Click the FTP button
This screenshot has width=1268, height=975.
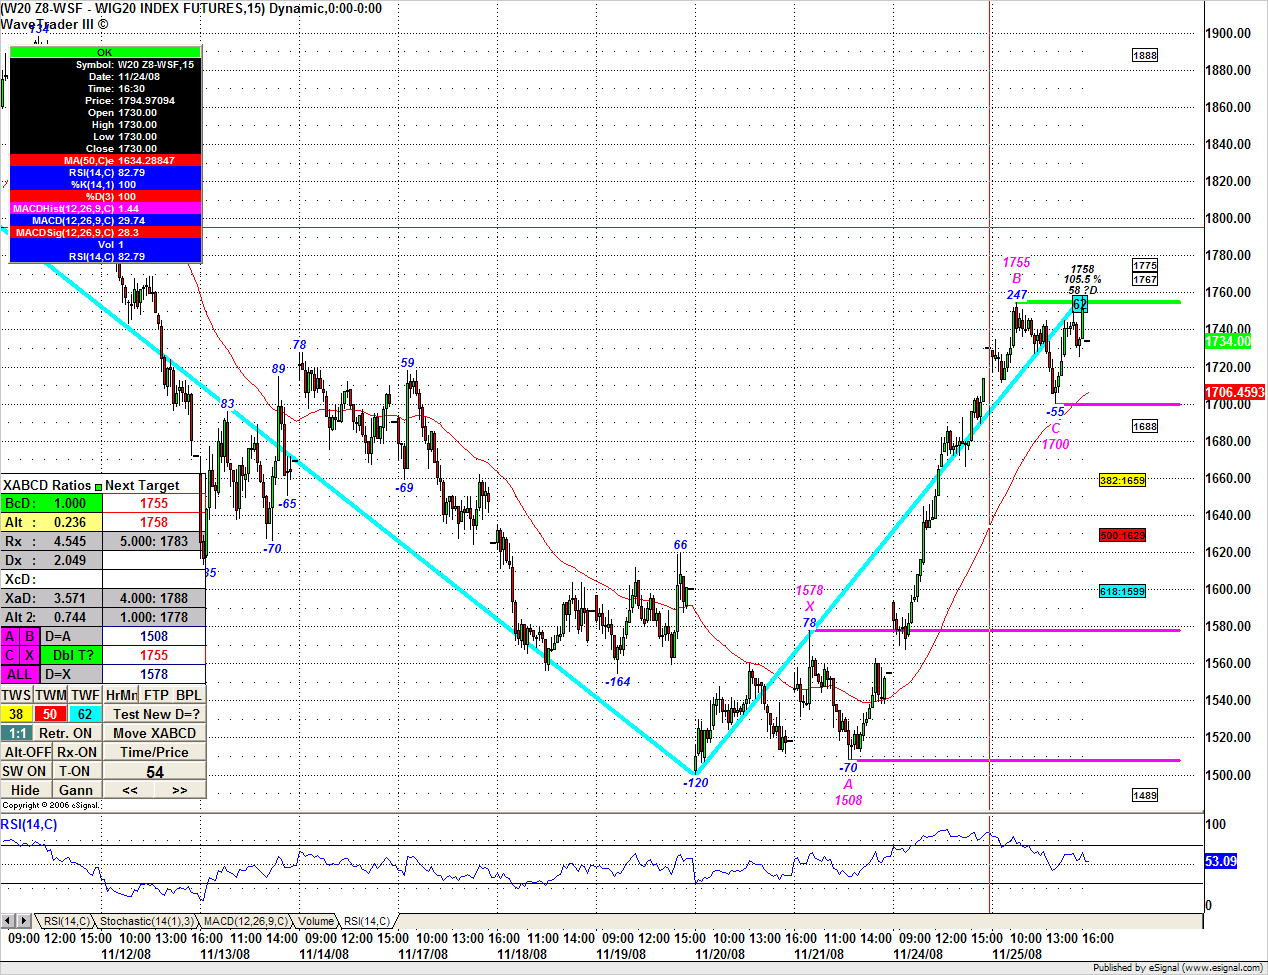(x=156, y=695)
